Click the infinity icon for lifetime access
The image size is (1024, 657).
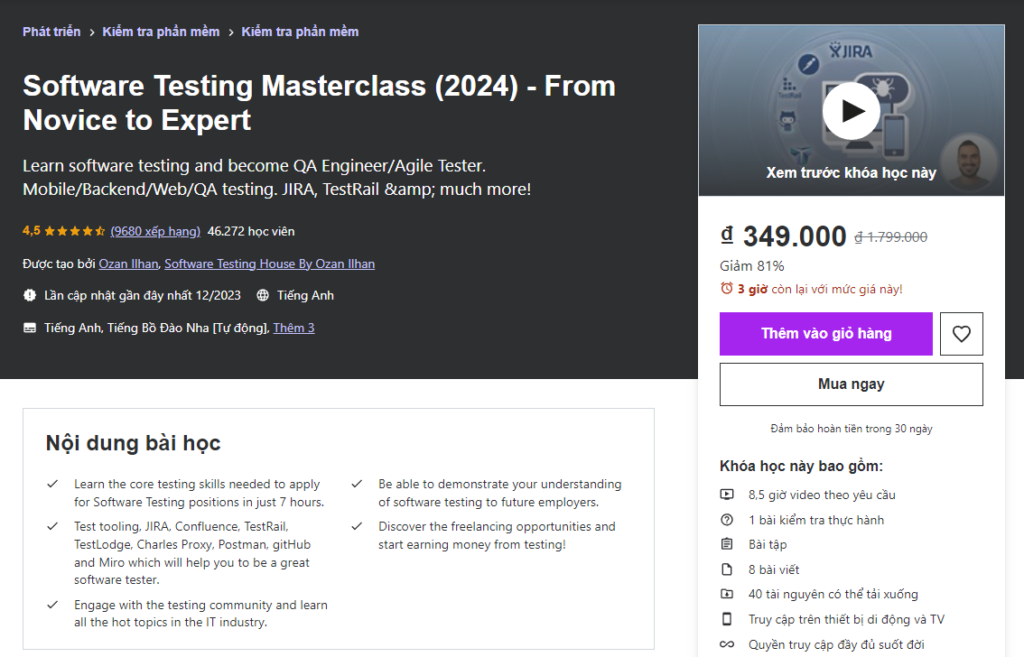click(727, 645)
